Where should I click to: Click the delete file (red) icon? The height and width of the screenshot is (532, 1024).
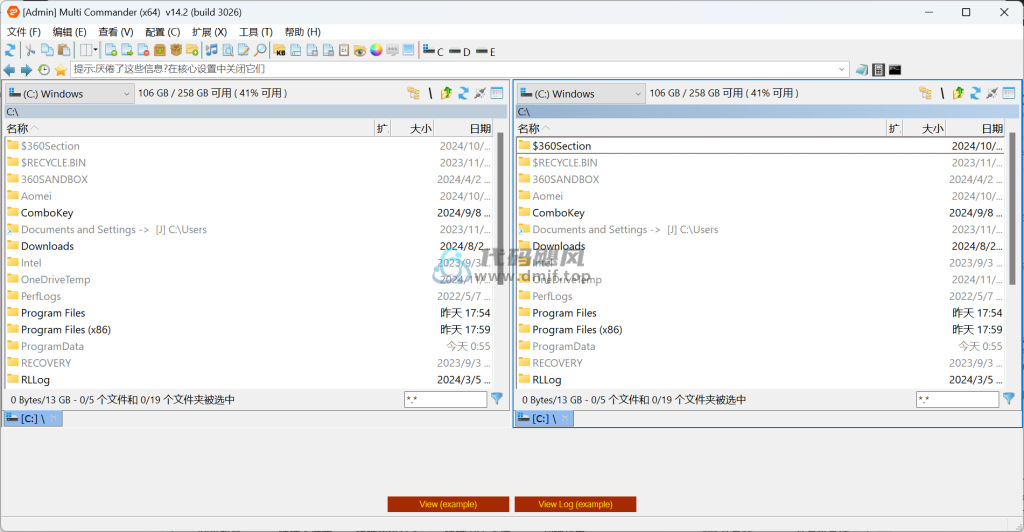pyautogui.click(x=144, y=50)
